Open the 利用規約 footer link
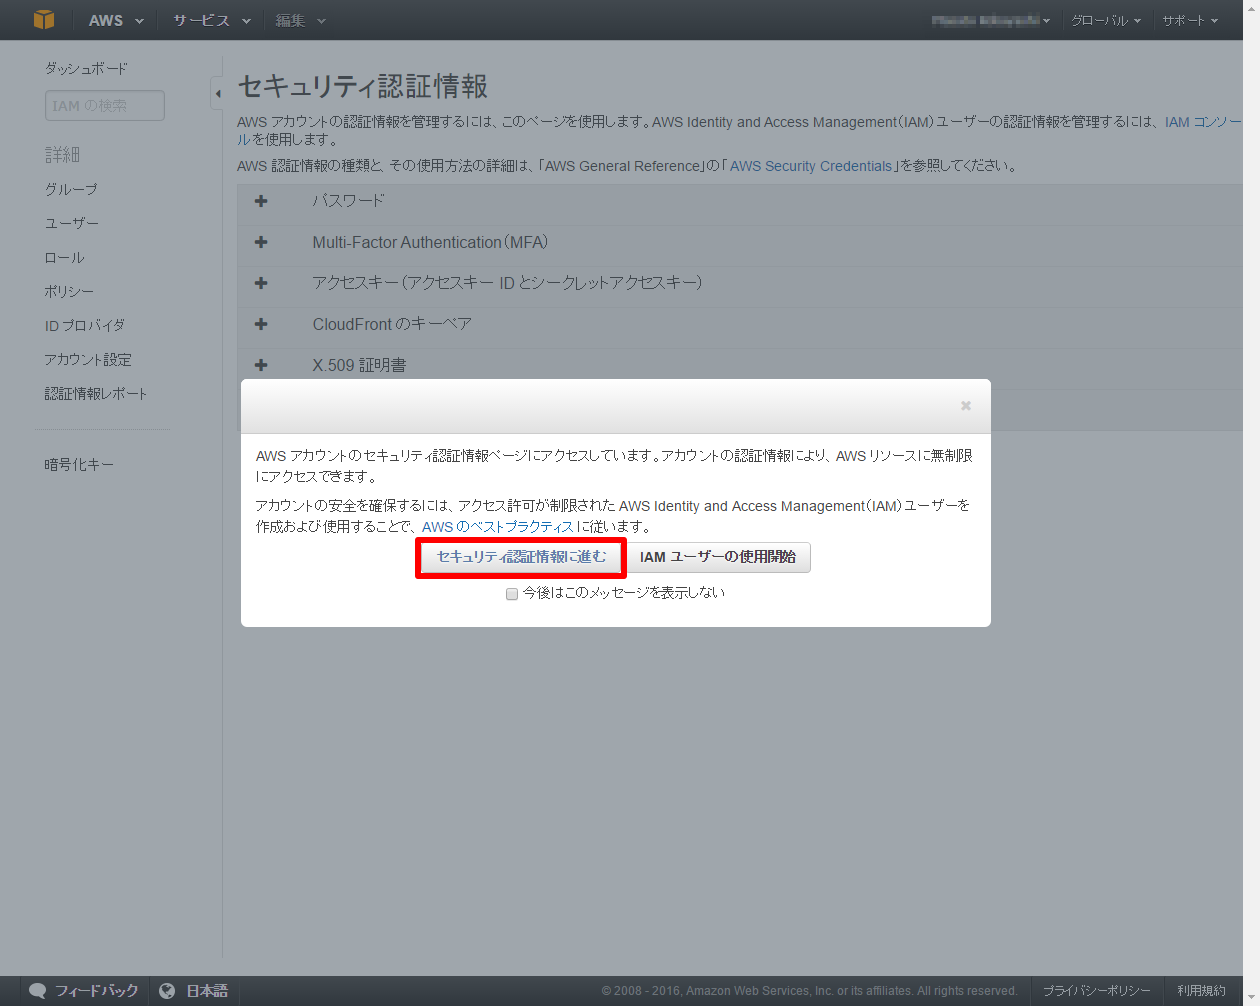This screenshot has width=1260, height=1006. point(1201,991)
